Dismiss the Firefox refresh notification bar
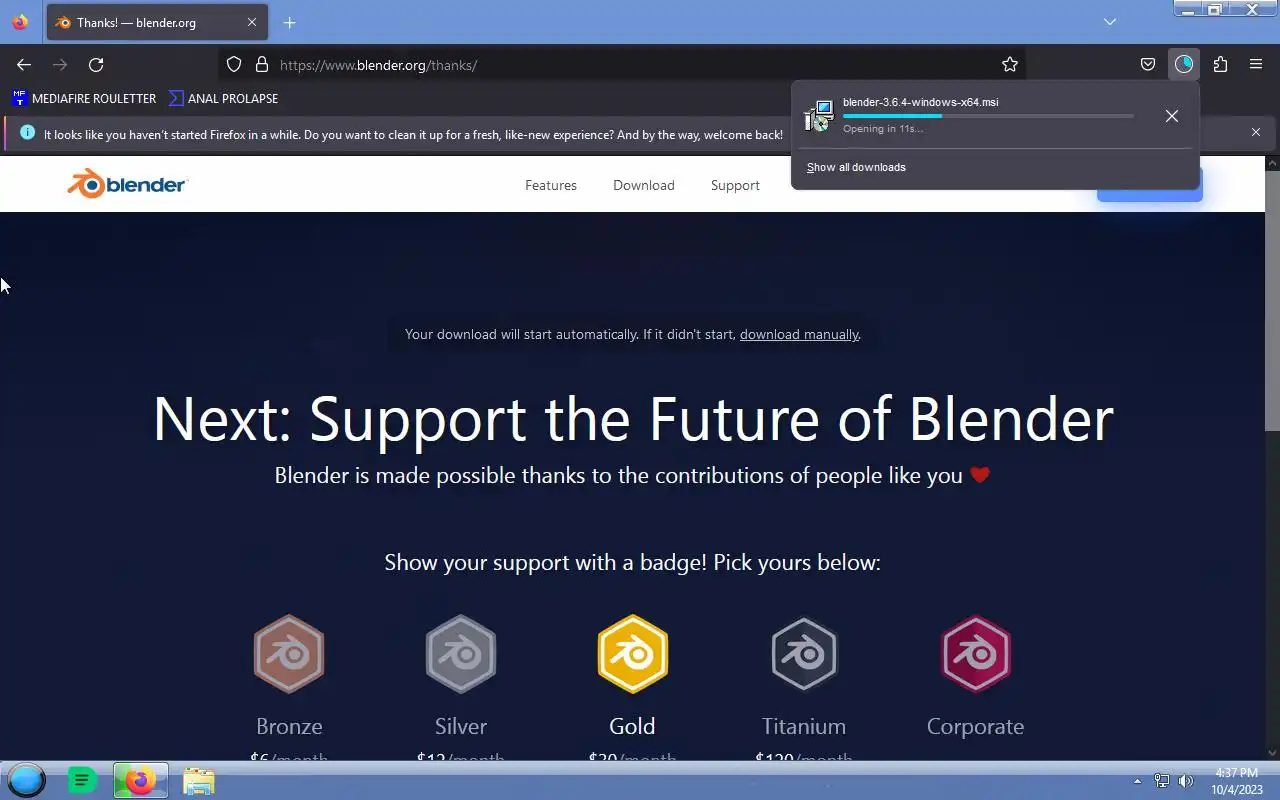The image size is (1280, 800). click(x=1256, y=132)
